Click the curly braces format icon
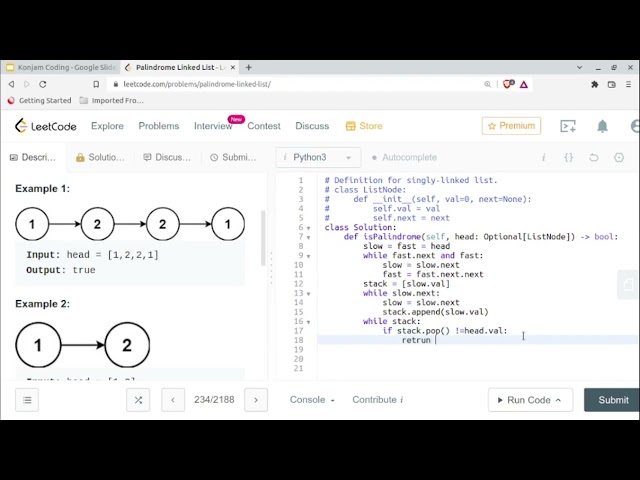 click(569, 158)
